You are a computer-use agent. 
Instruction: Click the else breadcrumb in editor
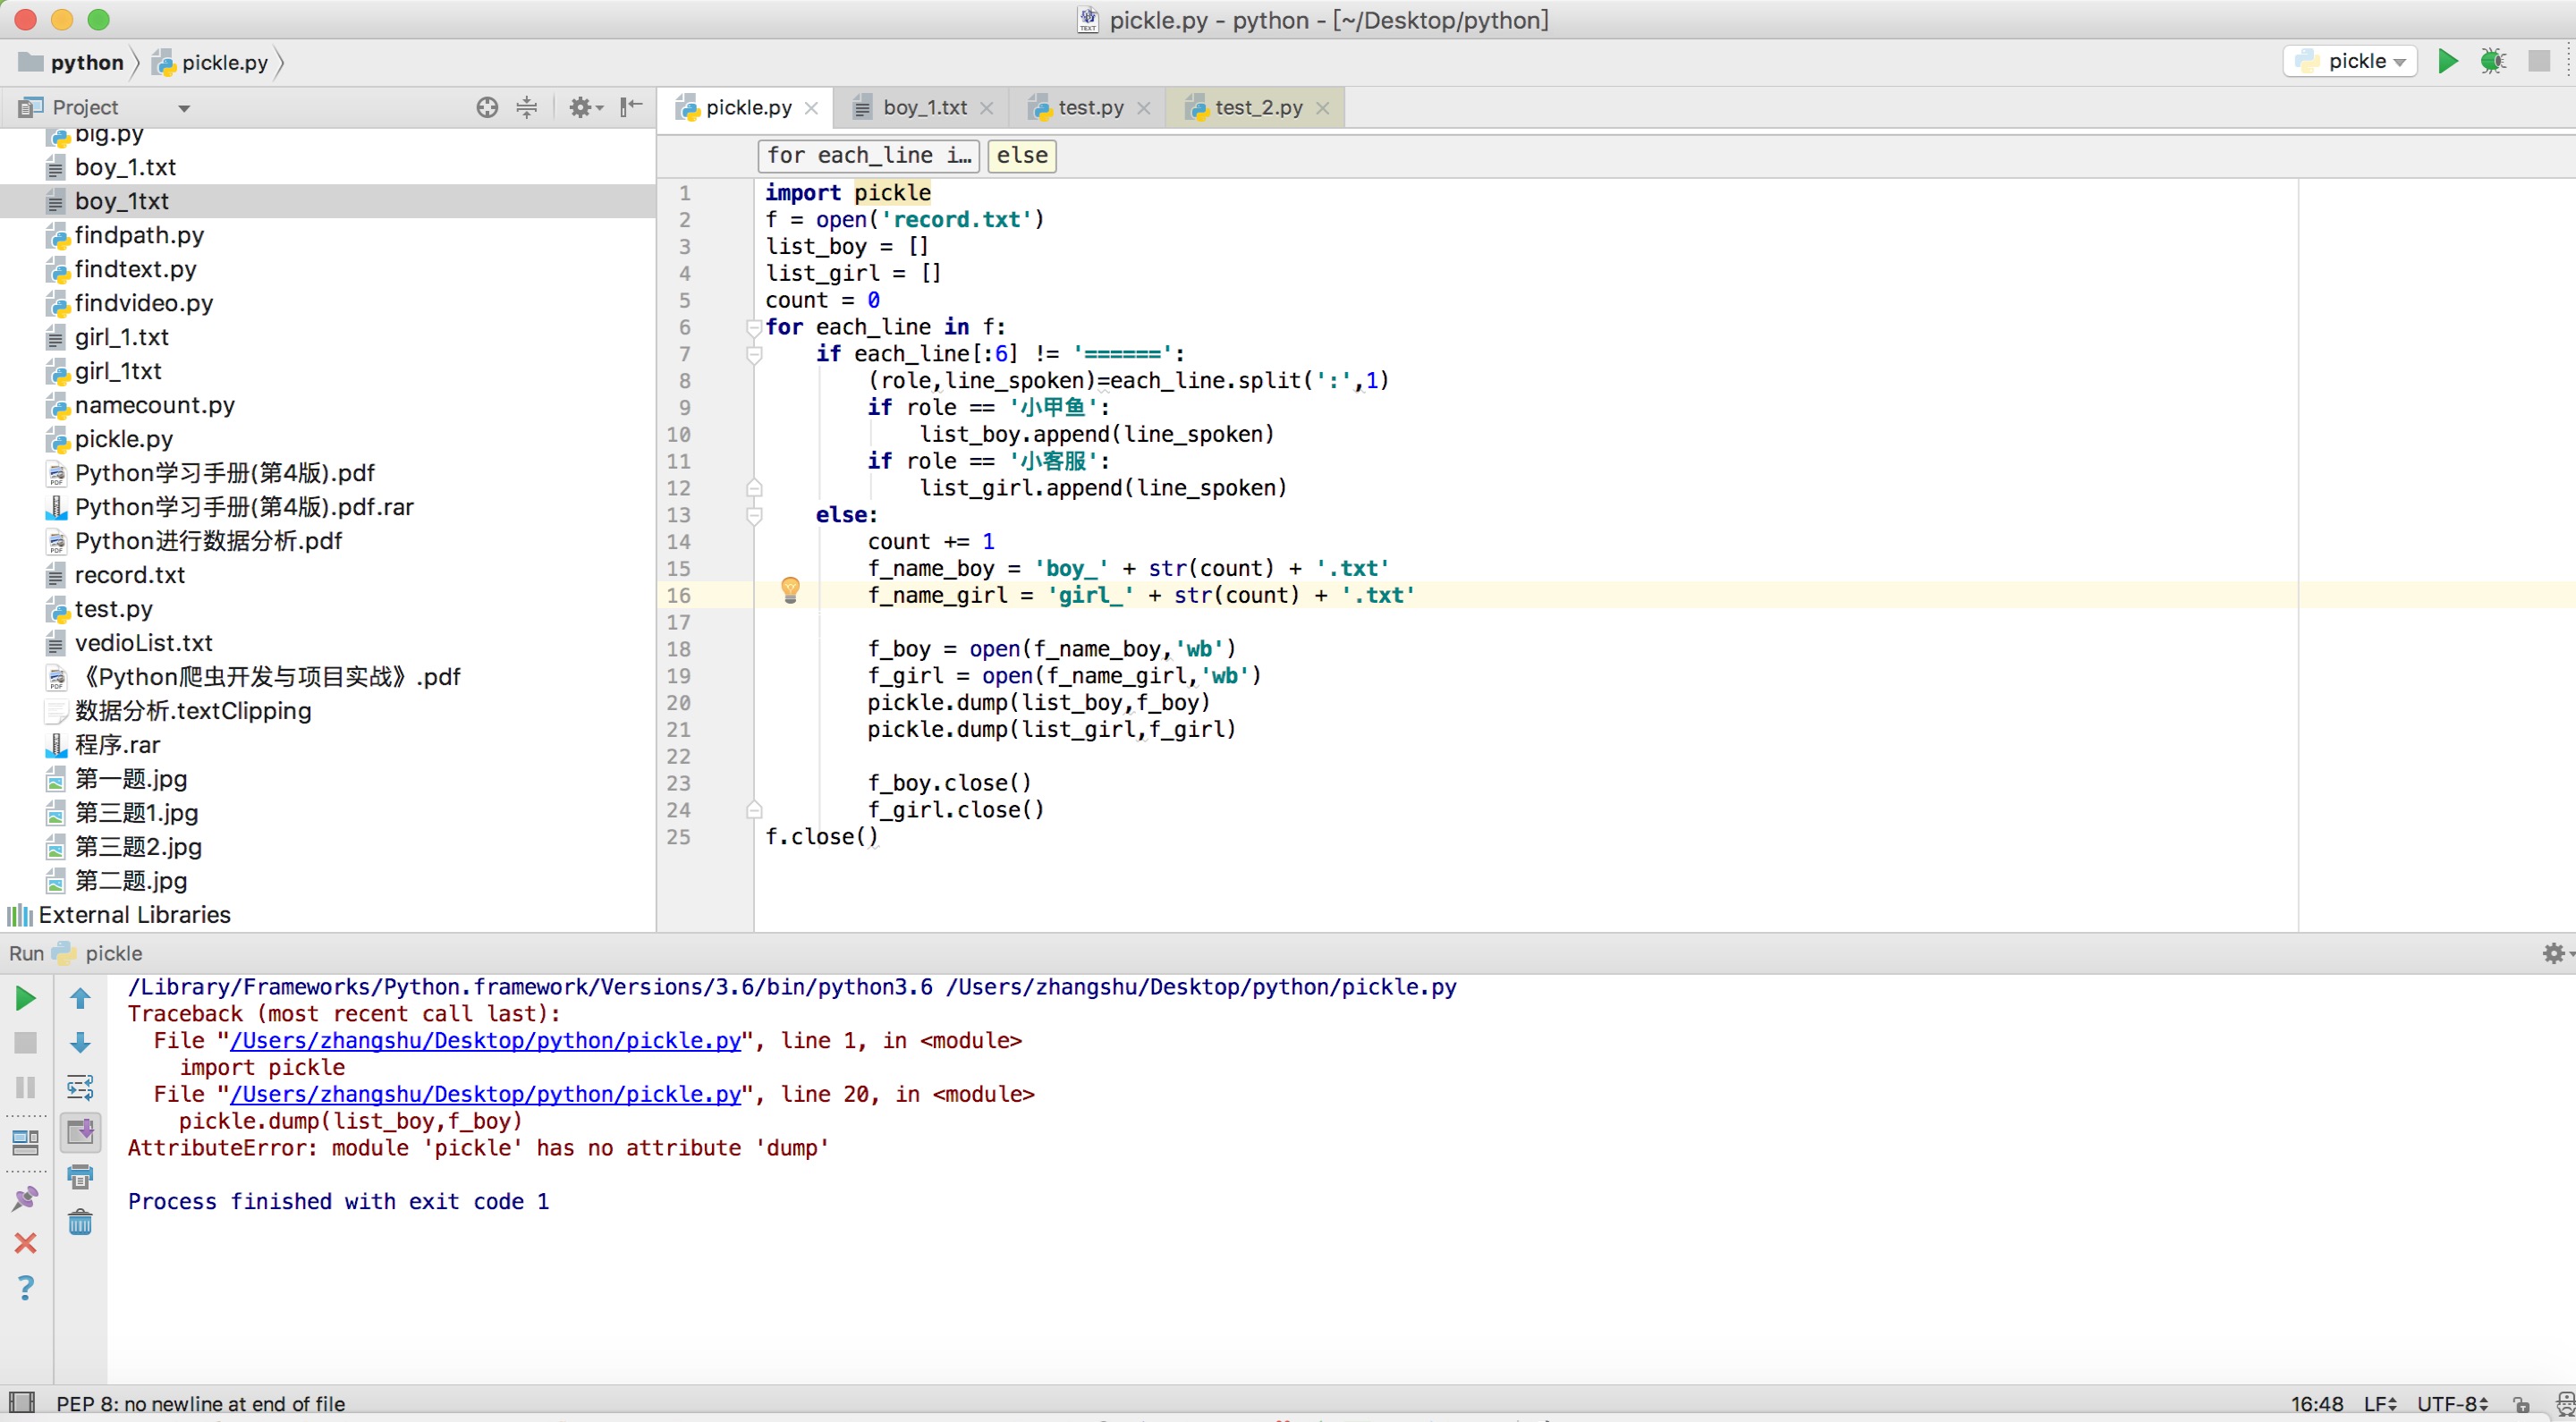[x=1021, y=155]
